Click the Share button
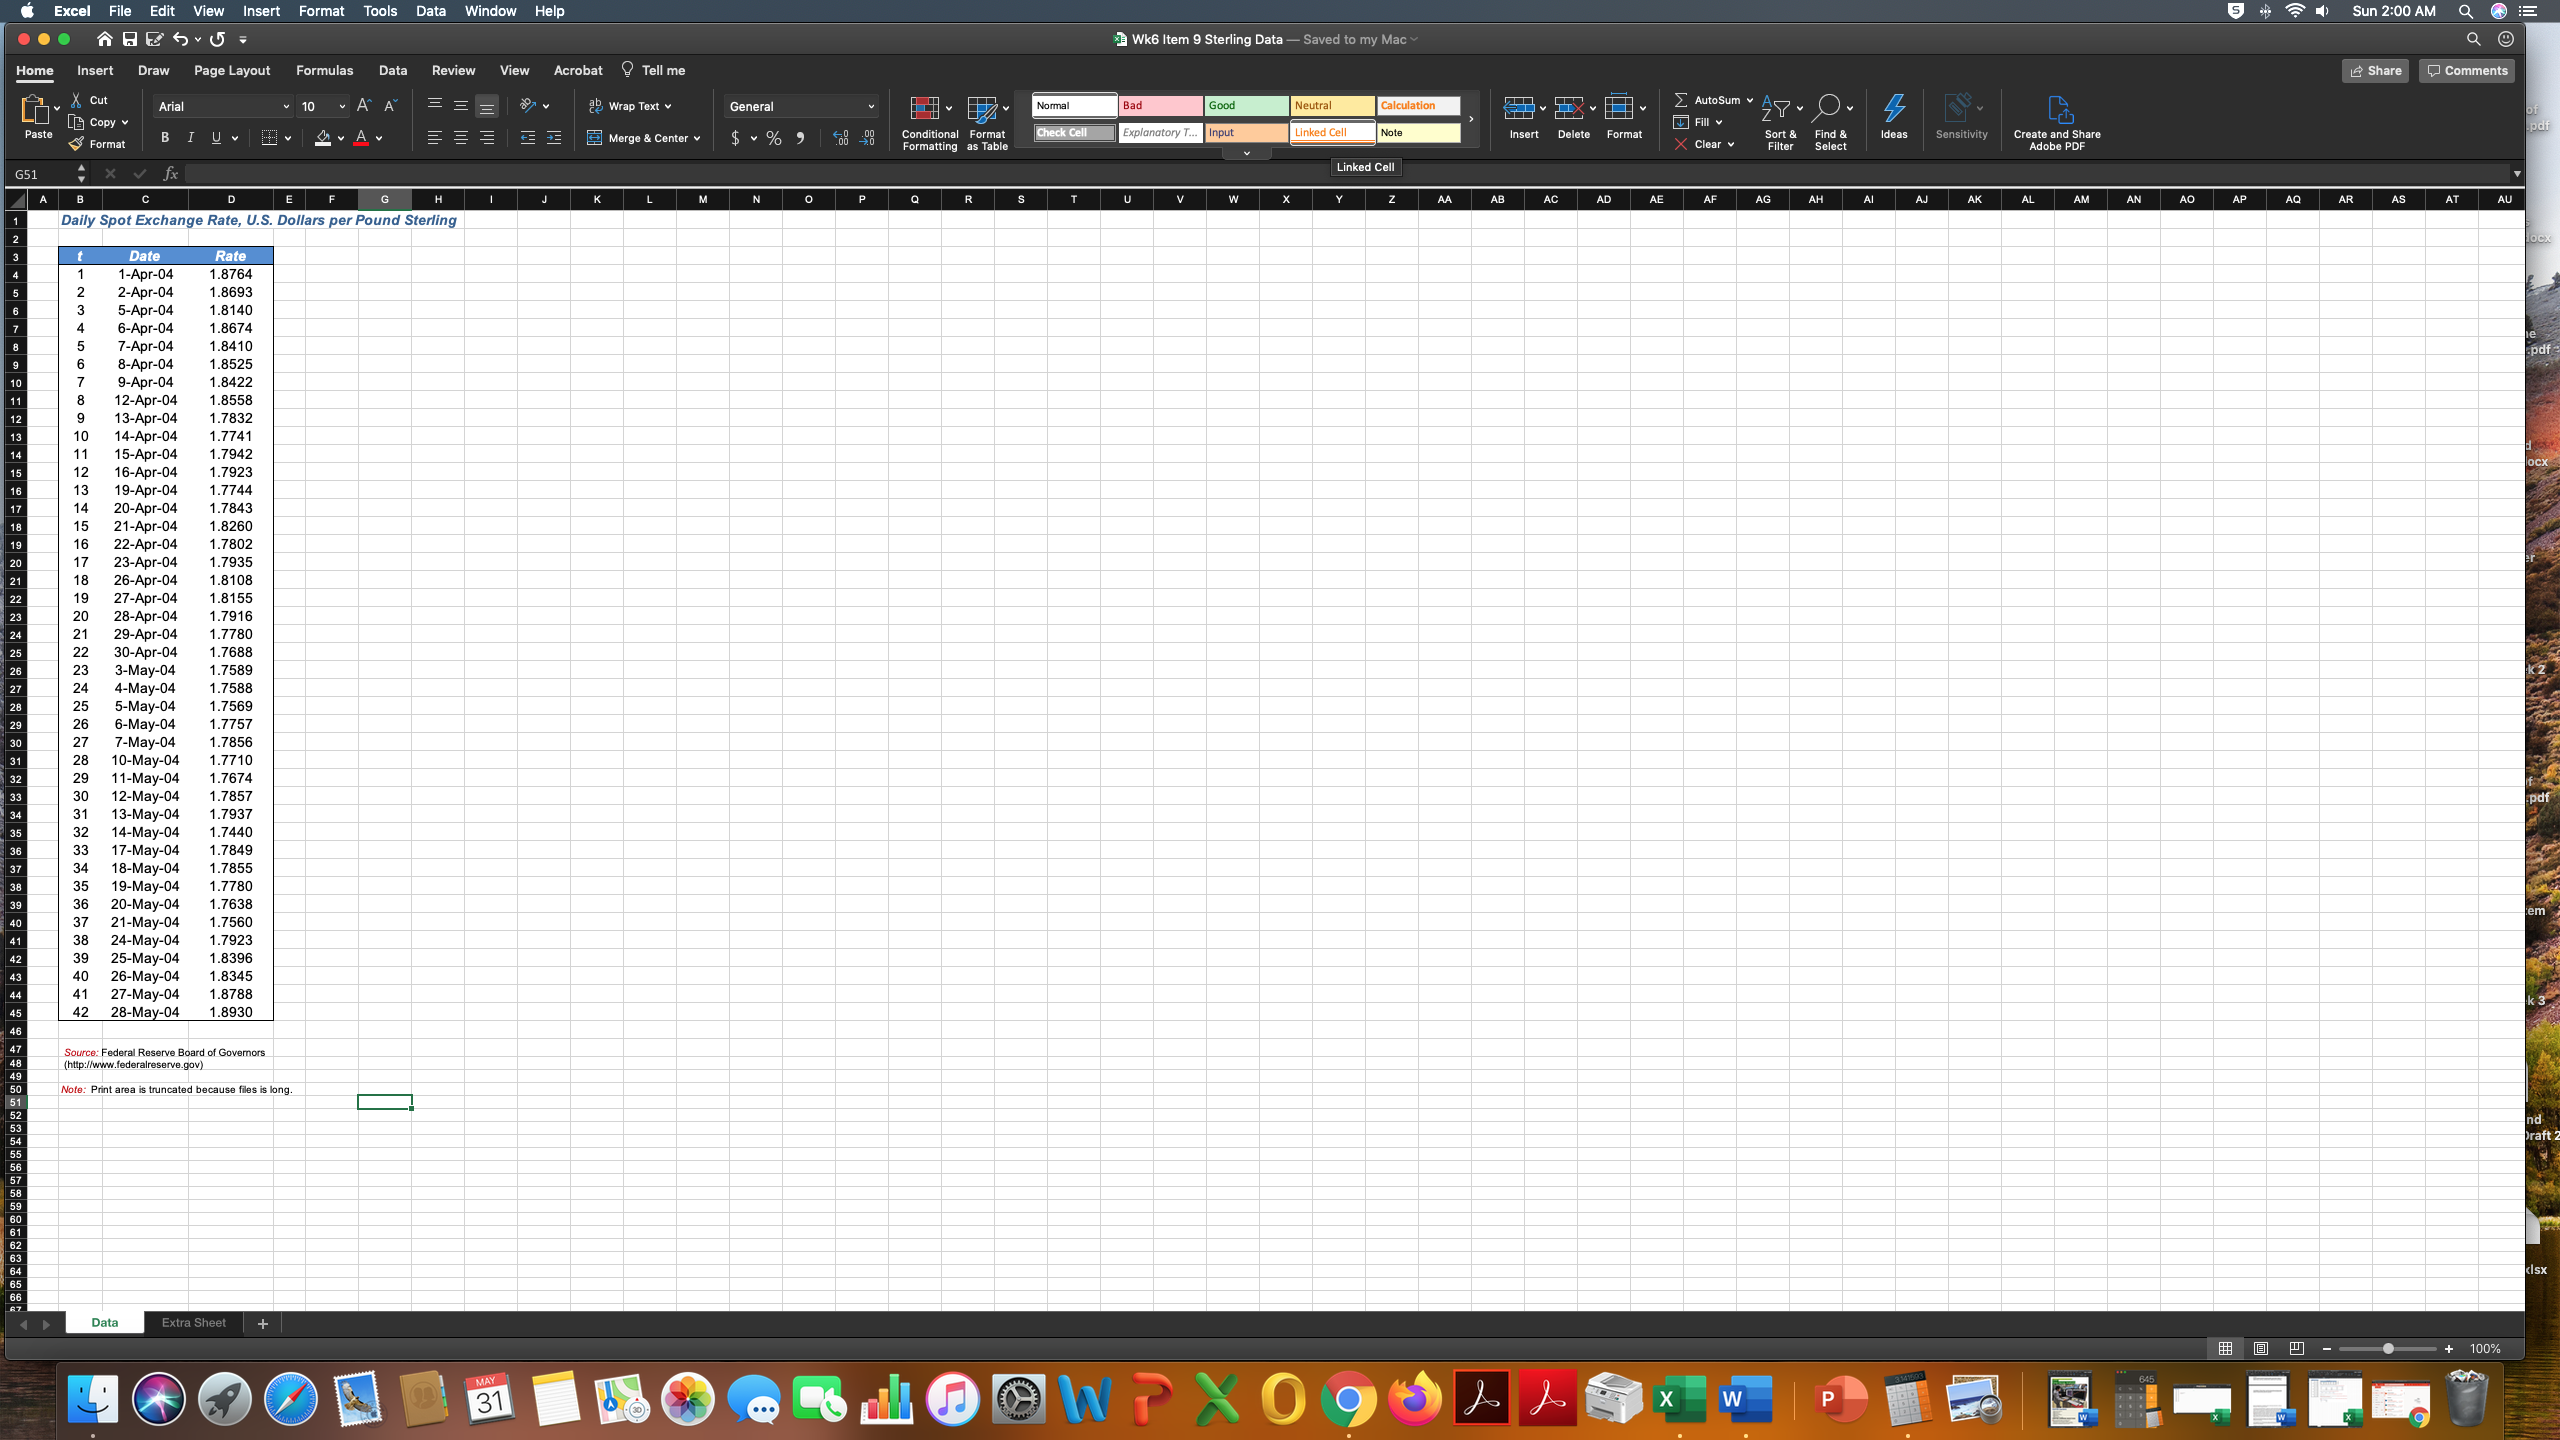Screen dimensions: 2560x1440 pyautogui.click(x=2375, y=70)
